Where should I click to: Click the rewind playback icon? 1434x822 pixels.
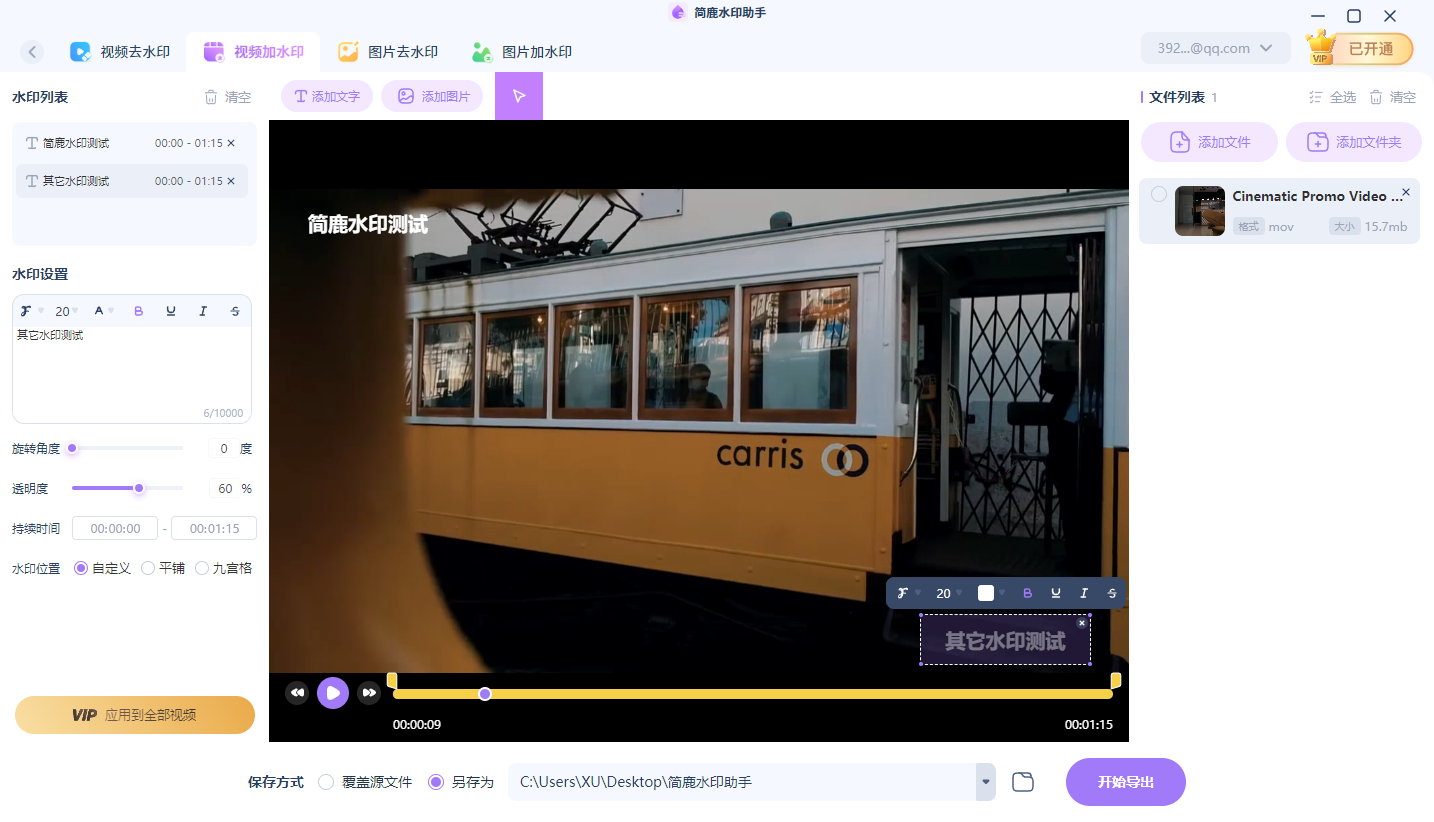click(x=297, y=692)
